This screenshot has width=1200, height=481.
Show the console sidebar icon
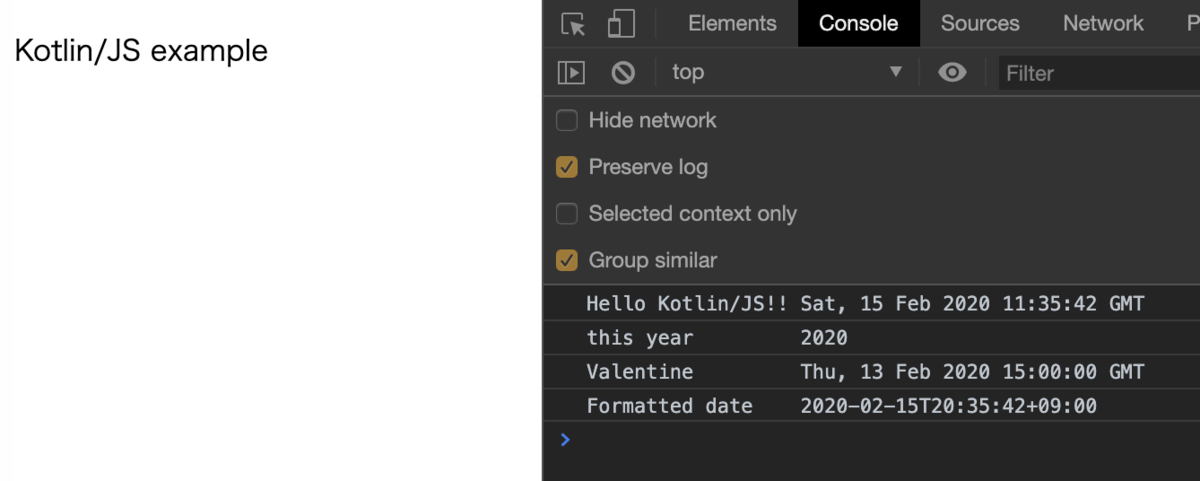point(571,72)
